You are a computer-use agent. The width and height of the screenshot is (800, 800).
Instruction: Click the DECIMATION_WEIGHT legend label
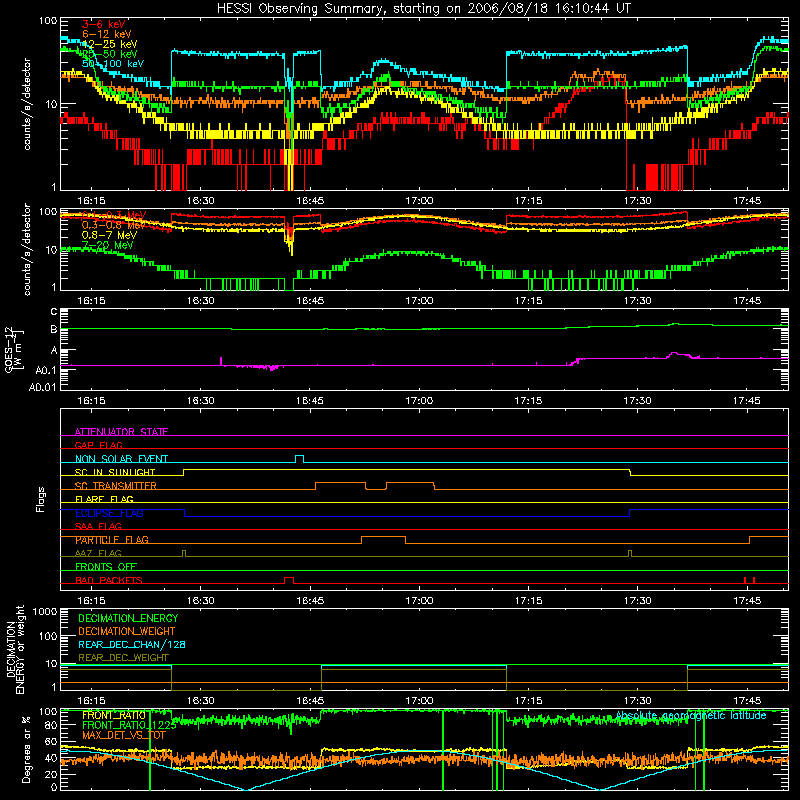click(x=127, y=631)
